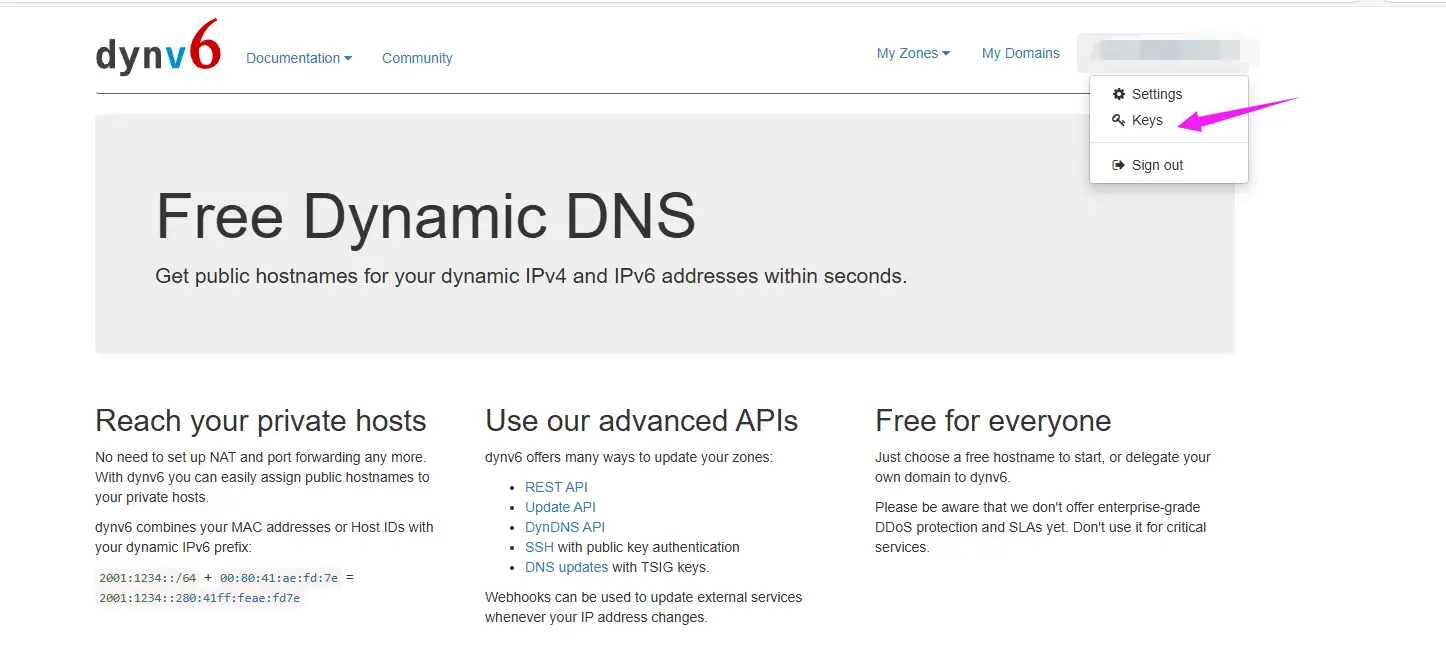Open the DynDNS API link

564,527
